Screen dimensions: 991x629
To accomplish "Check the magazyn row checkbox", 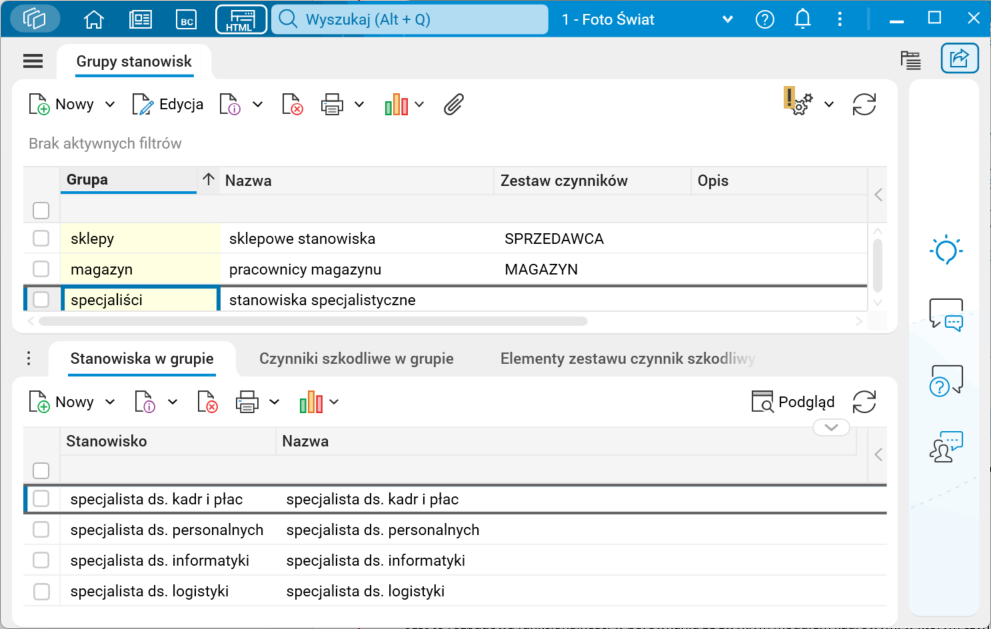I will coord(41,268).
